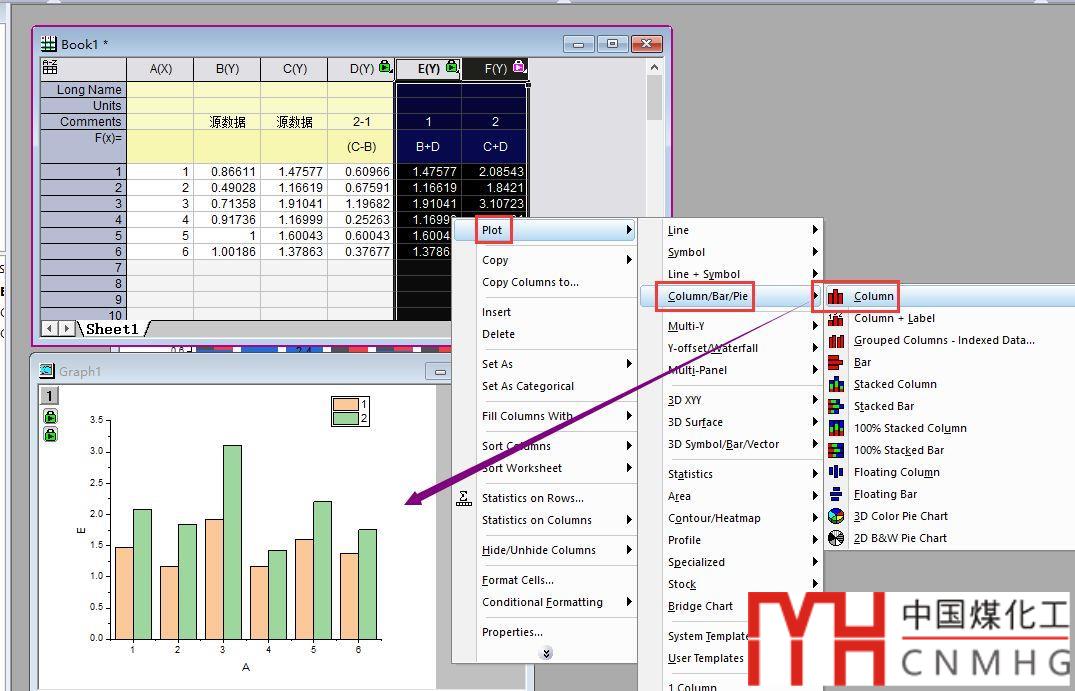Open the Column/Bar/Pie submenu

coord(731,296)
